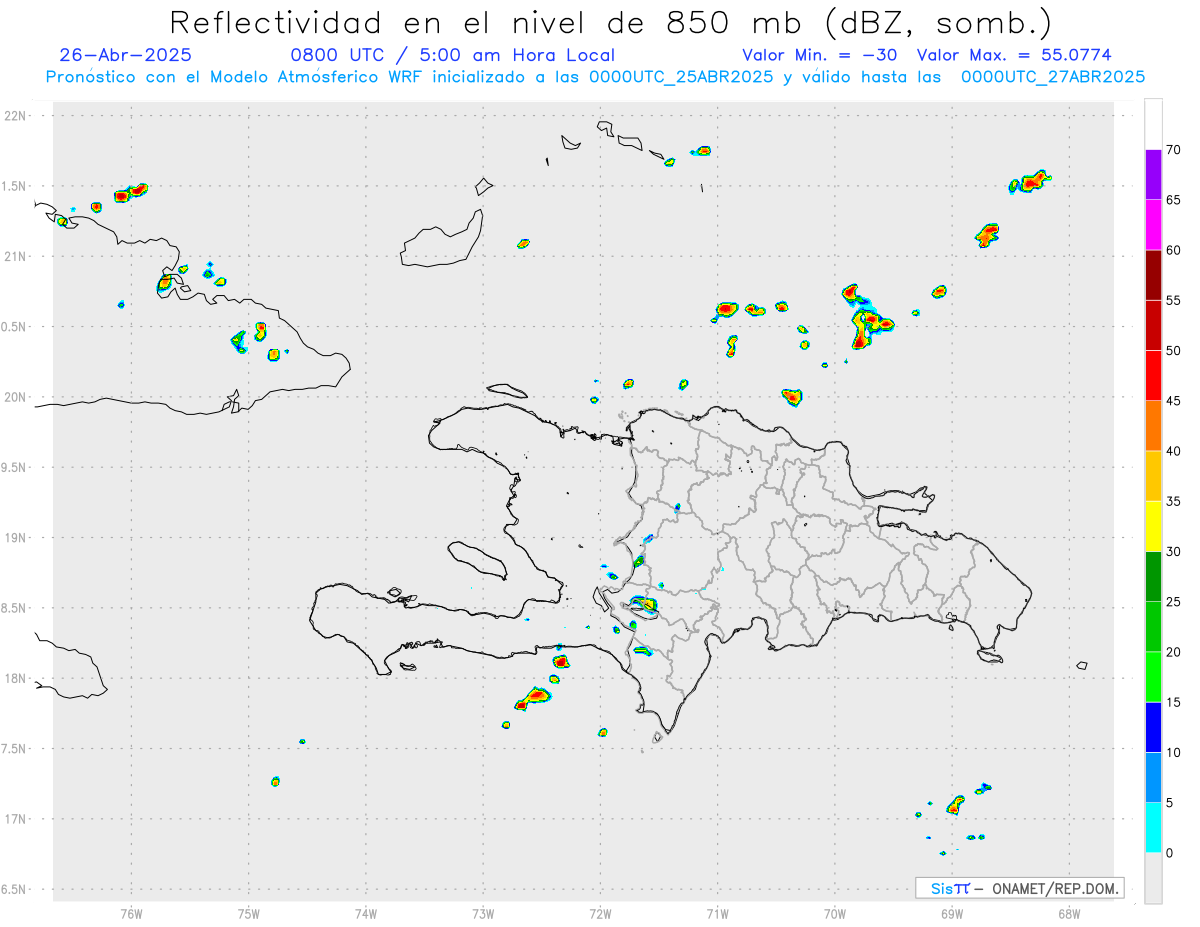The height and width of the screenshot is (927, 1200).
Task: Click the '19N' latitude label
Action: [x=17, y=538]
